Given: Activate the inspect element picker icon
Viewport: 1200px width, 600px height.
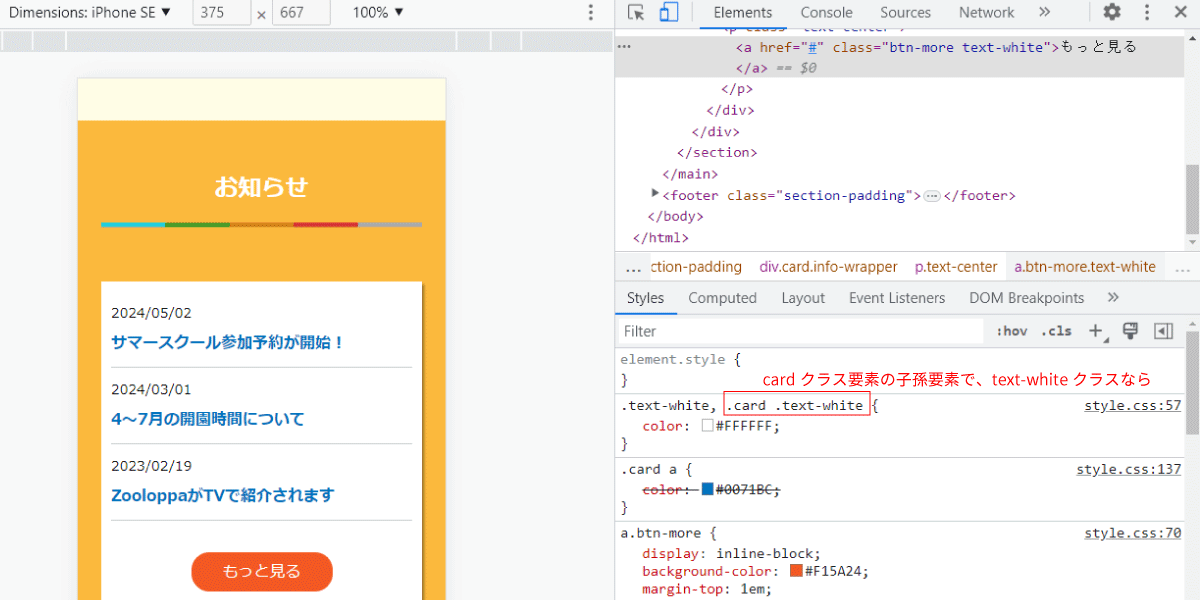Looking at the screenshot, I should 636,12.
